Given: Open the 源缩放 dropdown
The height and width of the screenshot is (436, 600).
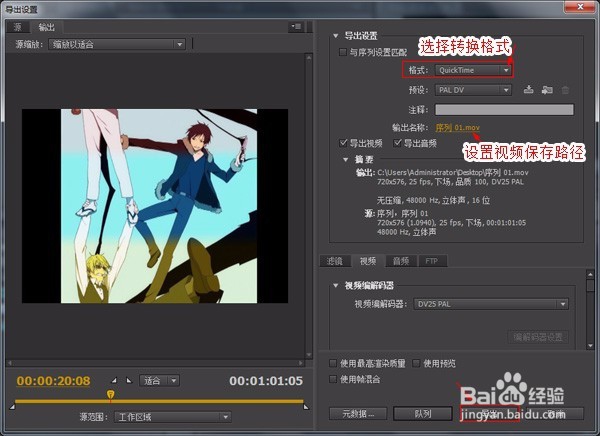Looking at the screenshot, I should 117,44.
